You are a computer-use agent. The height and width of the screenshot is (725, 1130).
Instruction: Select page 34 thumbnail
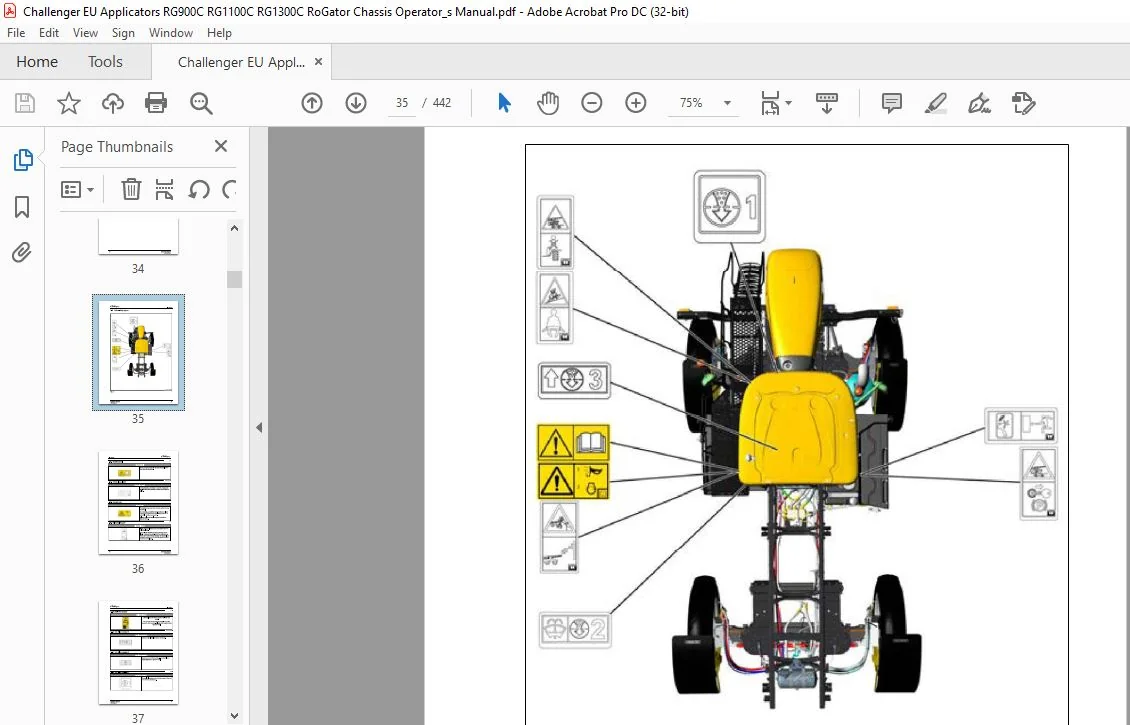[138, 237]
